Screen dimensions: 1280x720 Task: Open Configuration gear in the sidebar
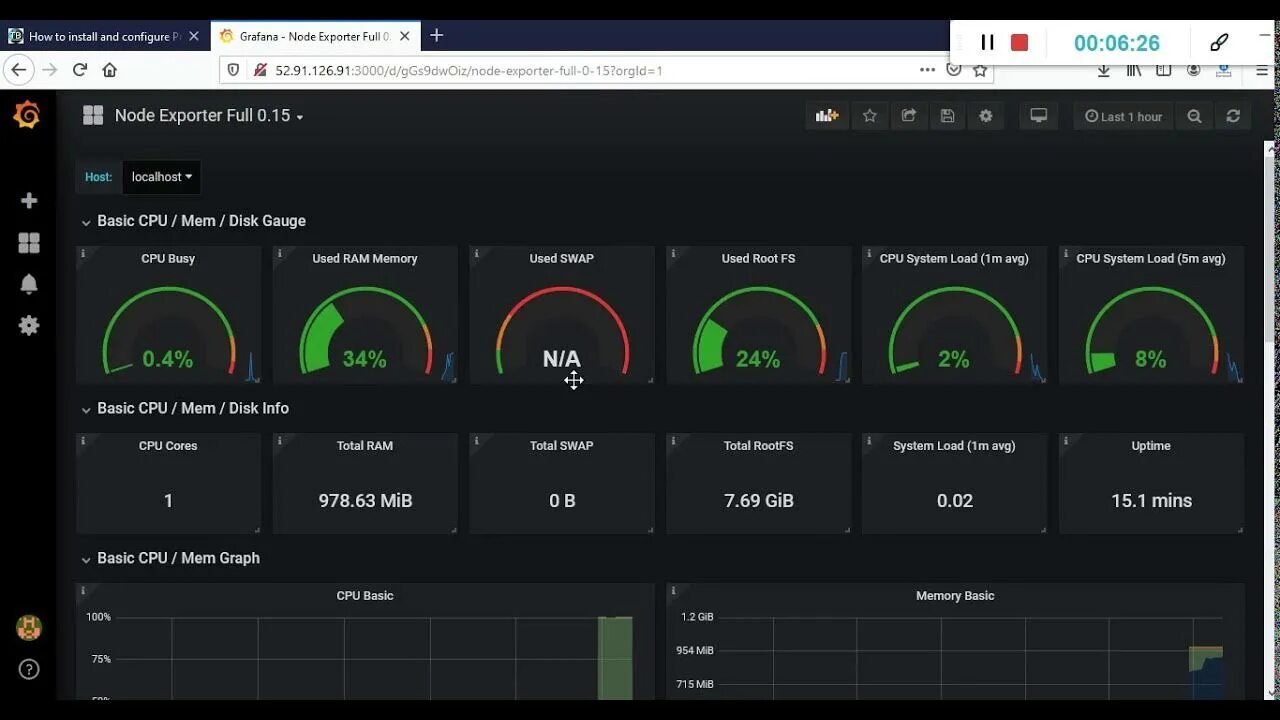(x=29, y=325)
